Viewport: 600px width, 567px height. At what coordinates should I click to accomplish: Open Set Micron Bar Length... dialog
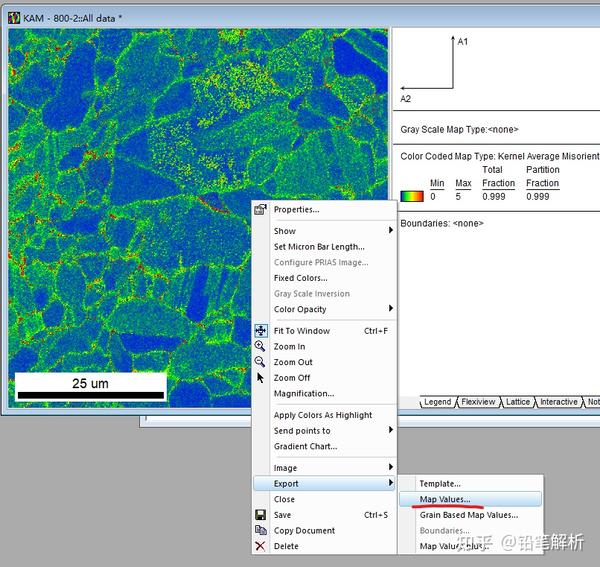pyautogui.click(x=319, y=247)
